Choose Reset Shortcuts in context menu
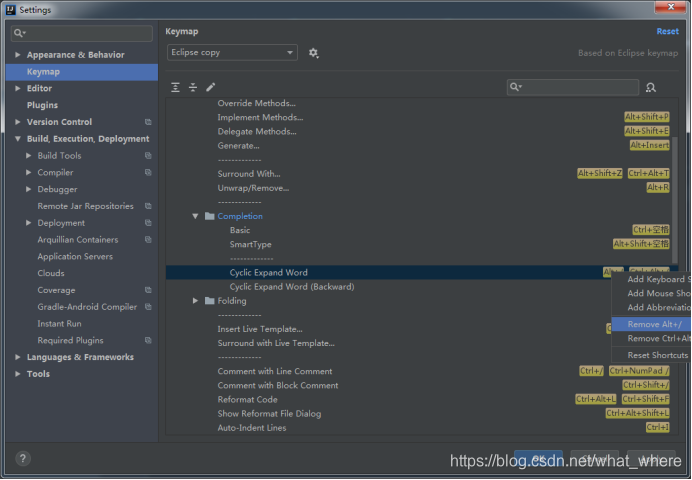692x480 pixels. [651, 355]
